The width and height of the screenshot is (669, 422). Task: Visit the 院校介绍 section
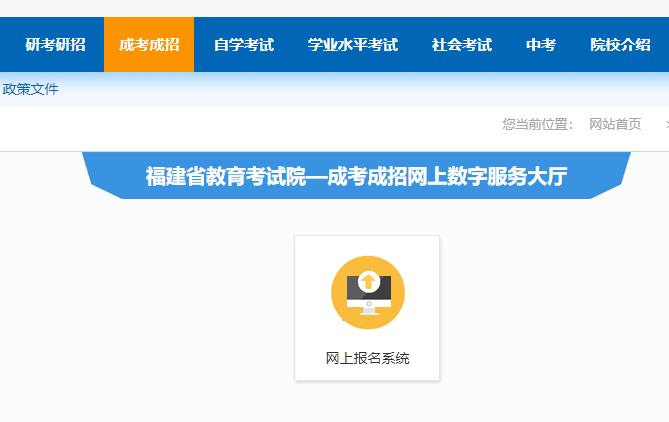(x=620, y=45)
